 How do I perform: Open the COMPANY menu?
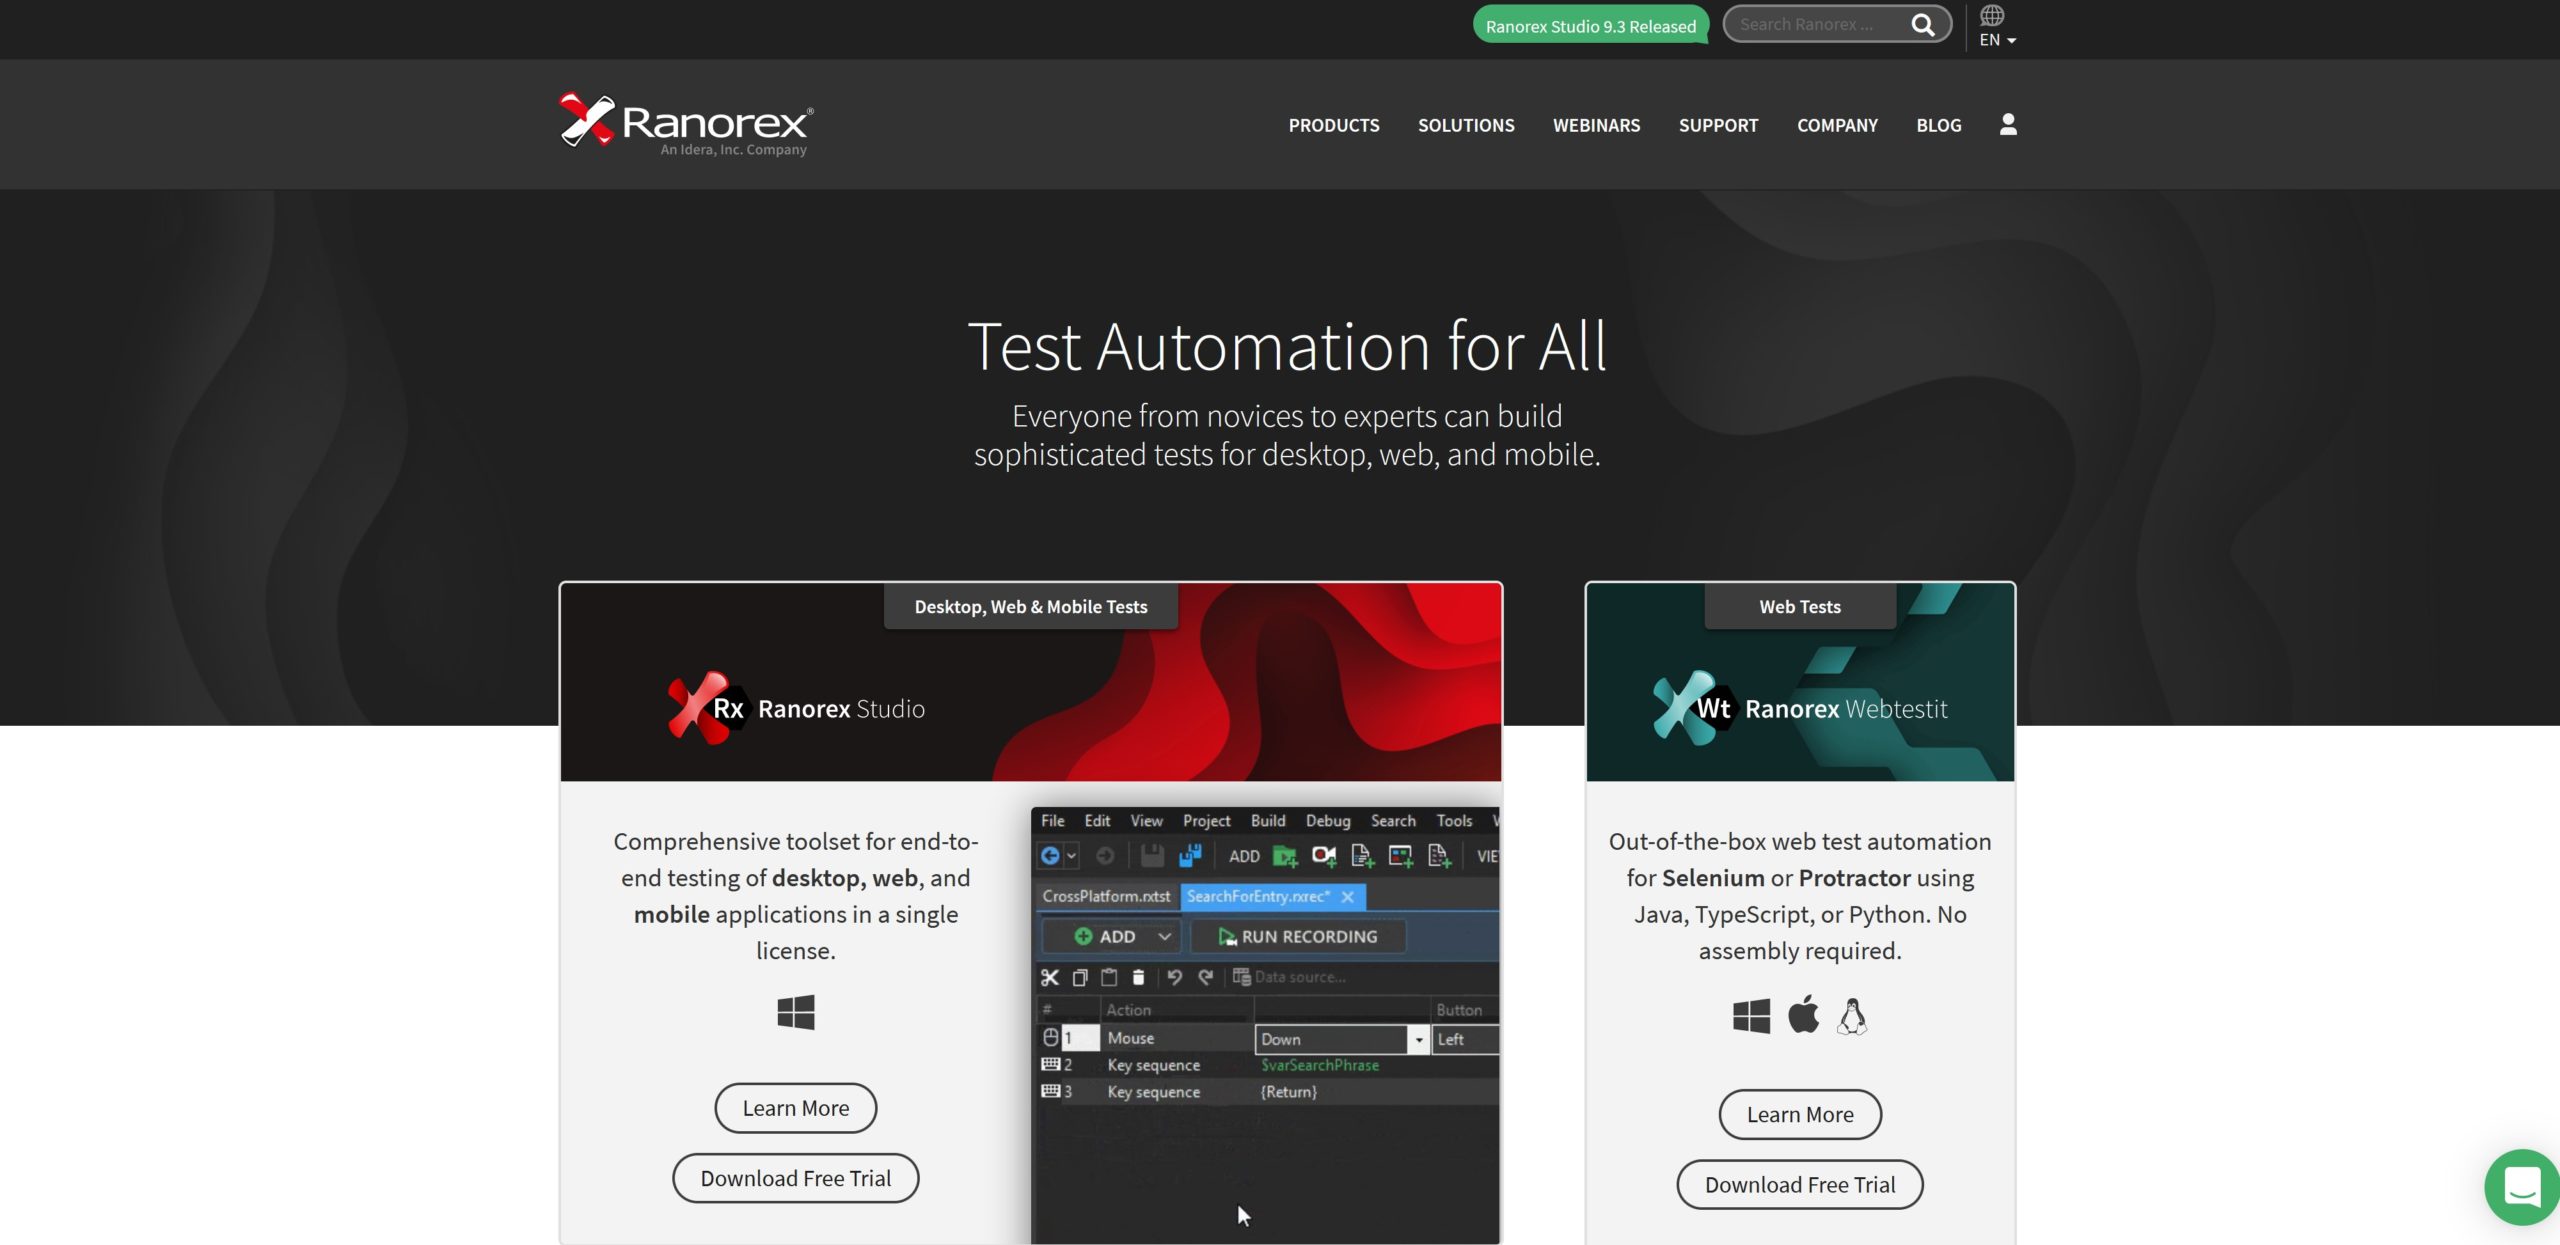coord(1837,125)
